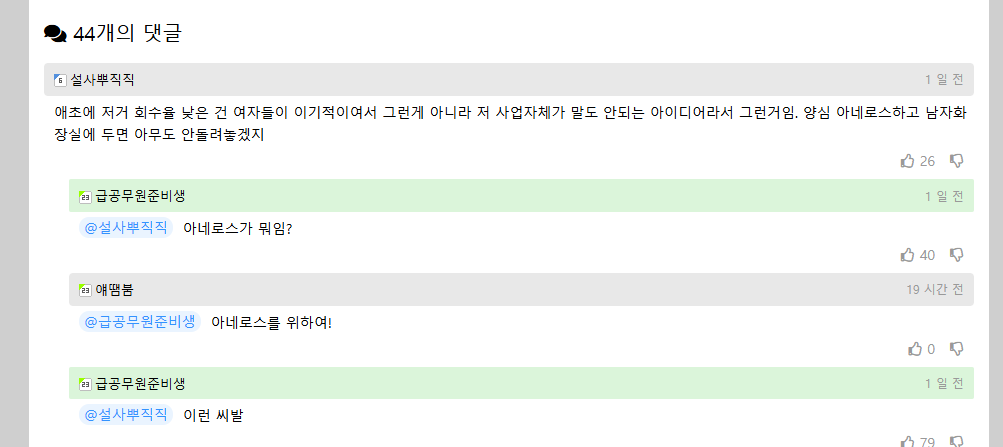Click the "19 시간 전" timestamp

(x=935, y=290)
